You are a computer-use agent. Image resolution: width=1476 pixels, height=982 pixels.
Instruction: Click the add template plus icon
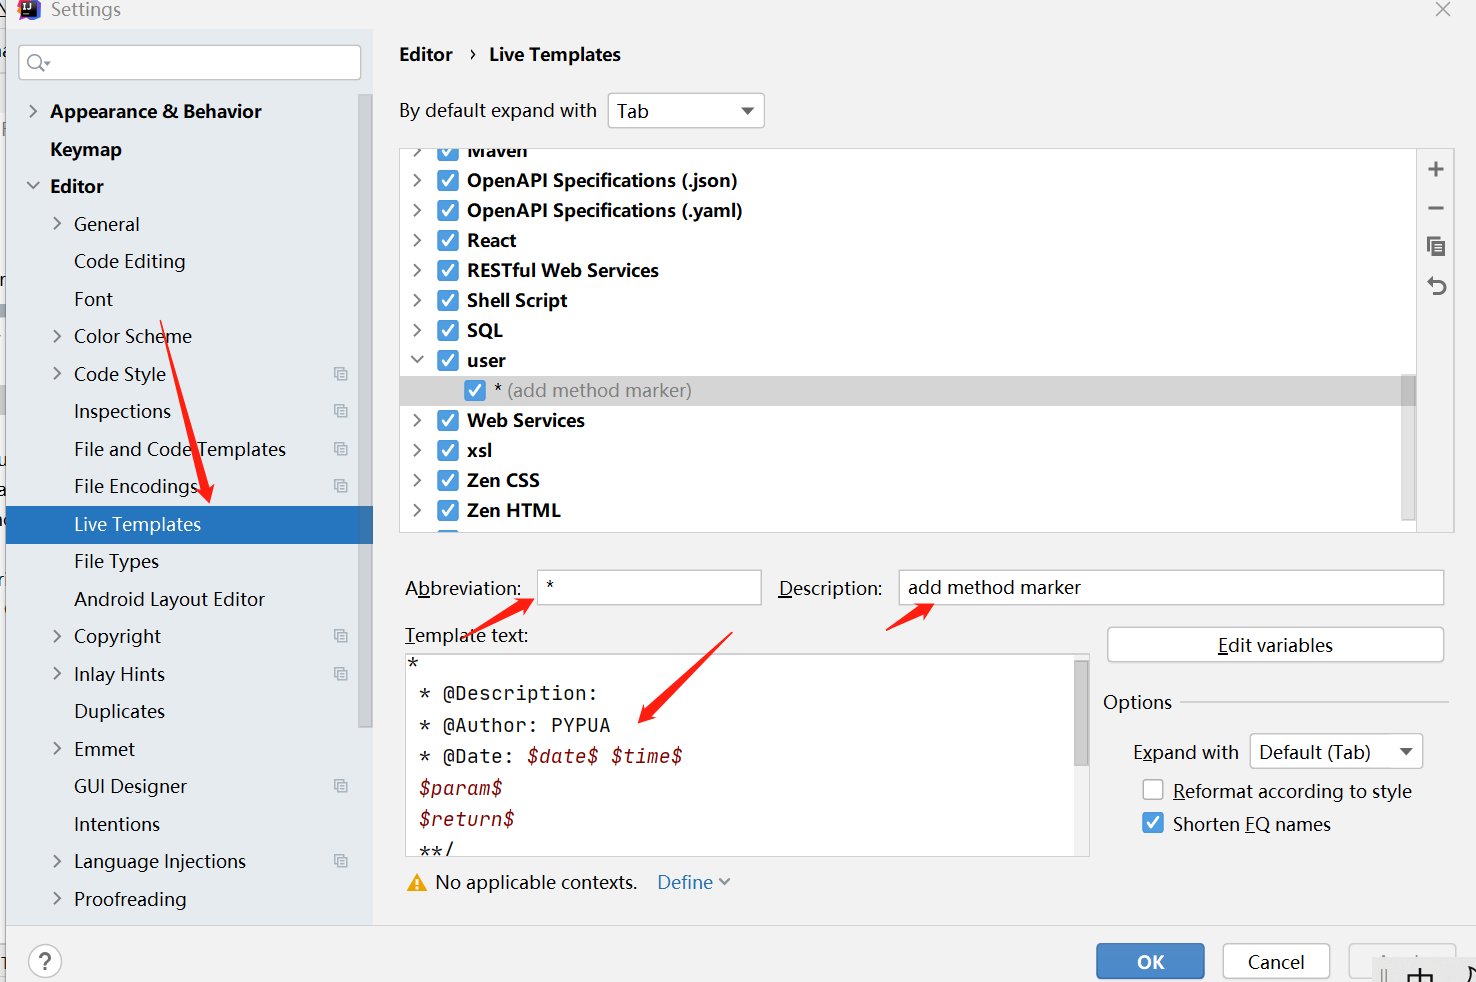coord(1436,169)
